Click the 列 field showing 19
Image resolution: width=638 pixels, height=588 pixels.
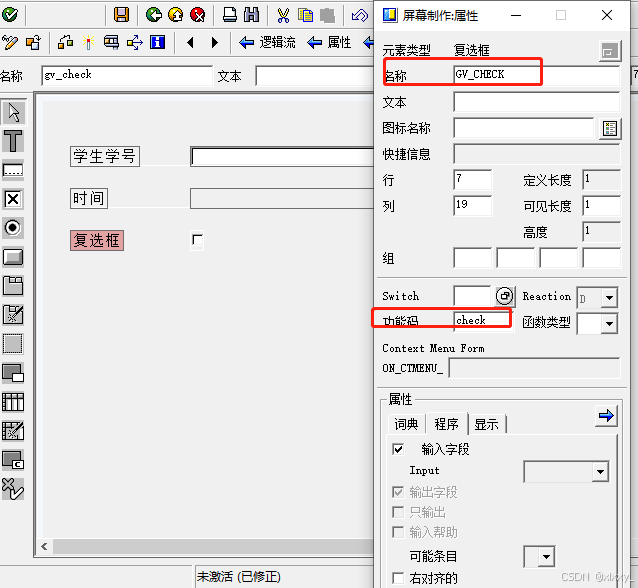pyautogui.click(x=472, y=205)
